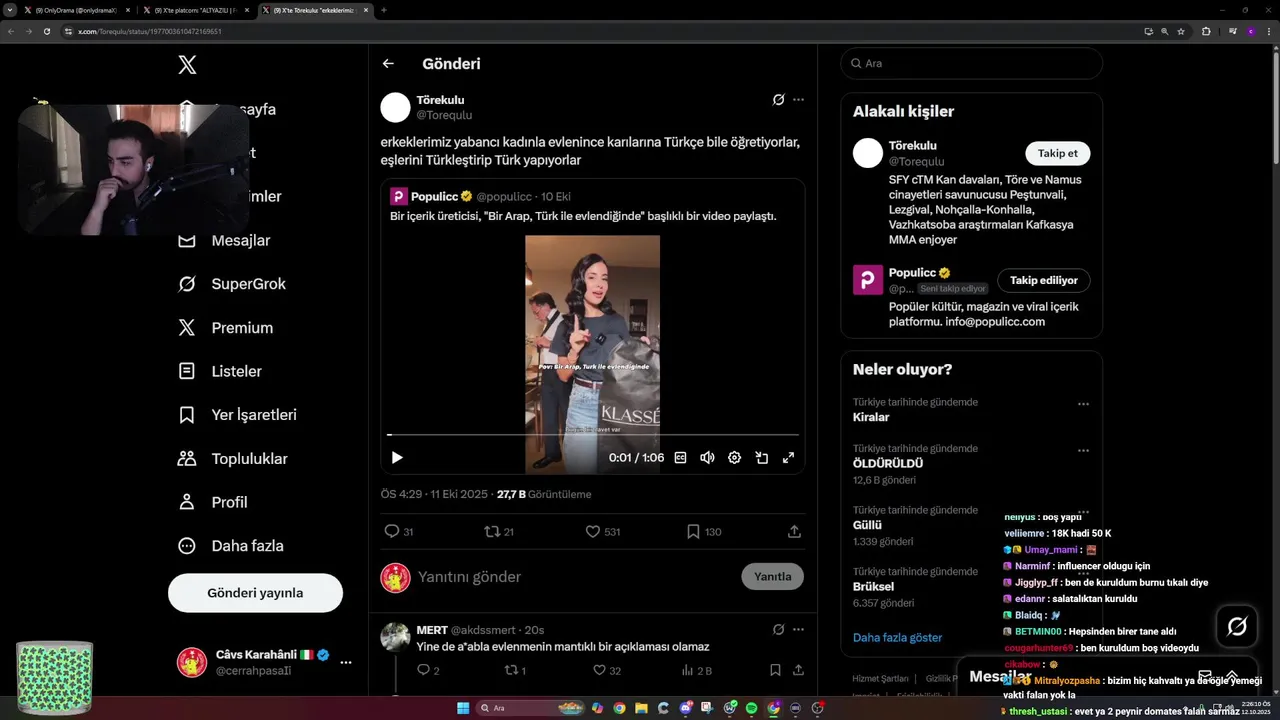Open File Explorer from the taskbar
This screenshot has width=1280, height=720.
[x=641, y=708]
